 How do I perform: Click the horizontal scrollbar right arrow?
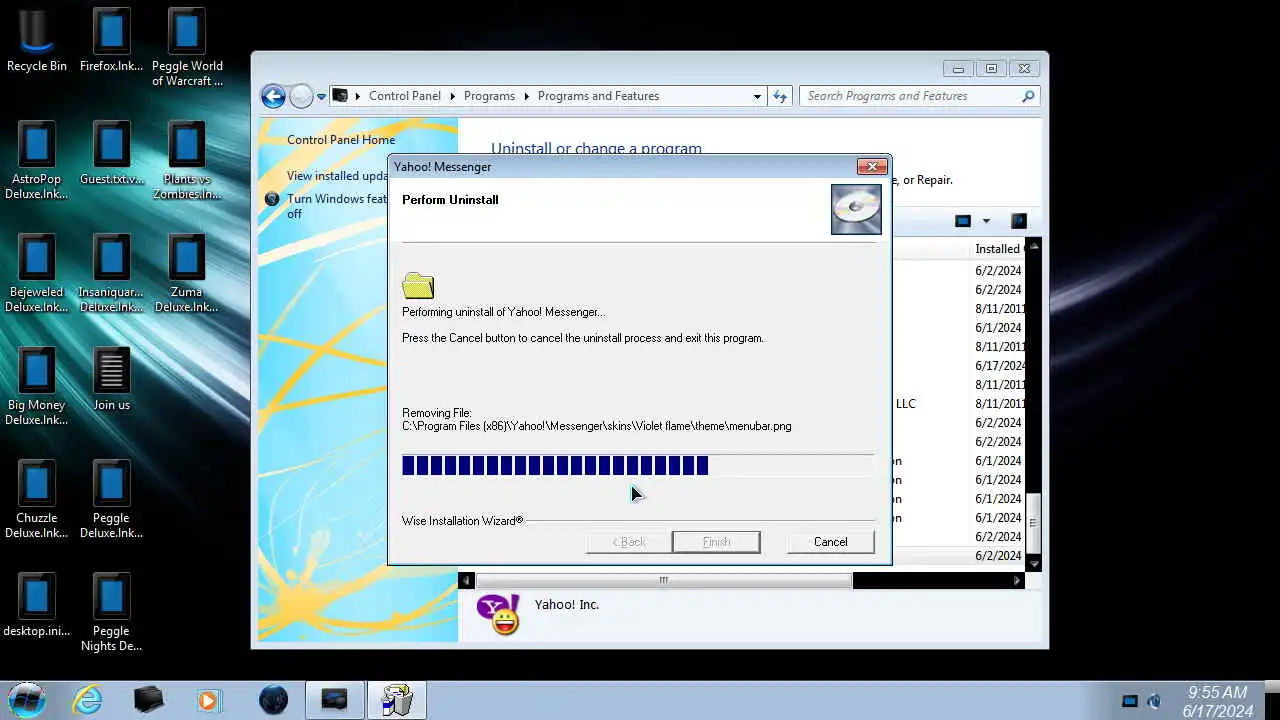(x=1017, y=580)
